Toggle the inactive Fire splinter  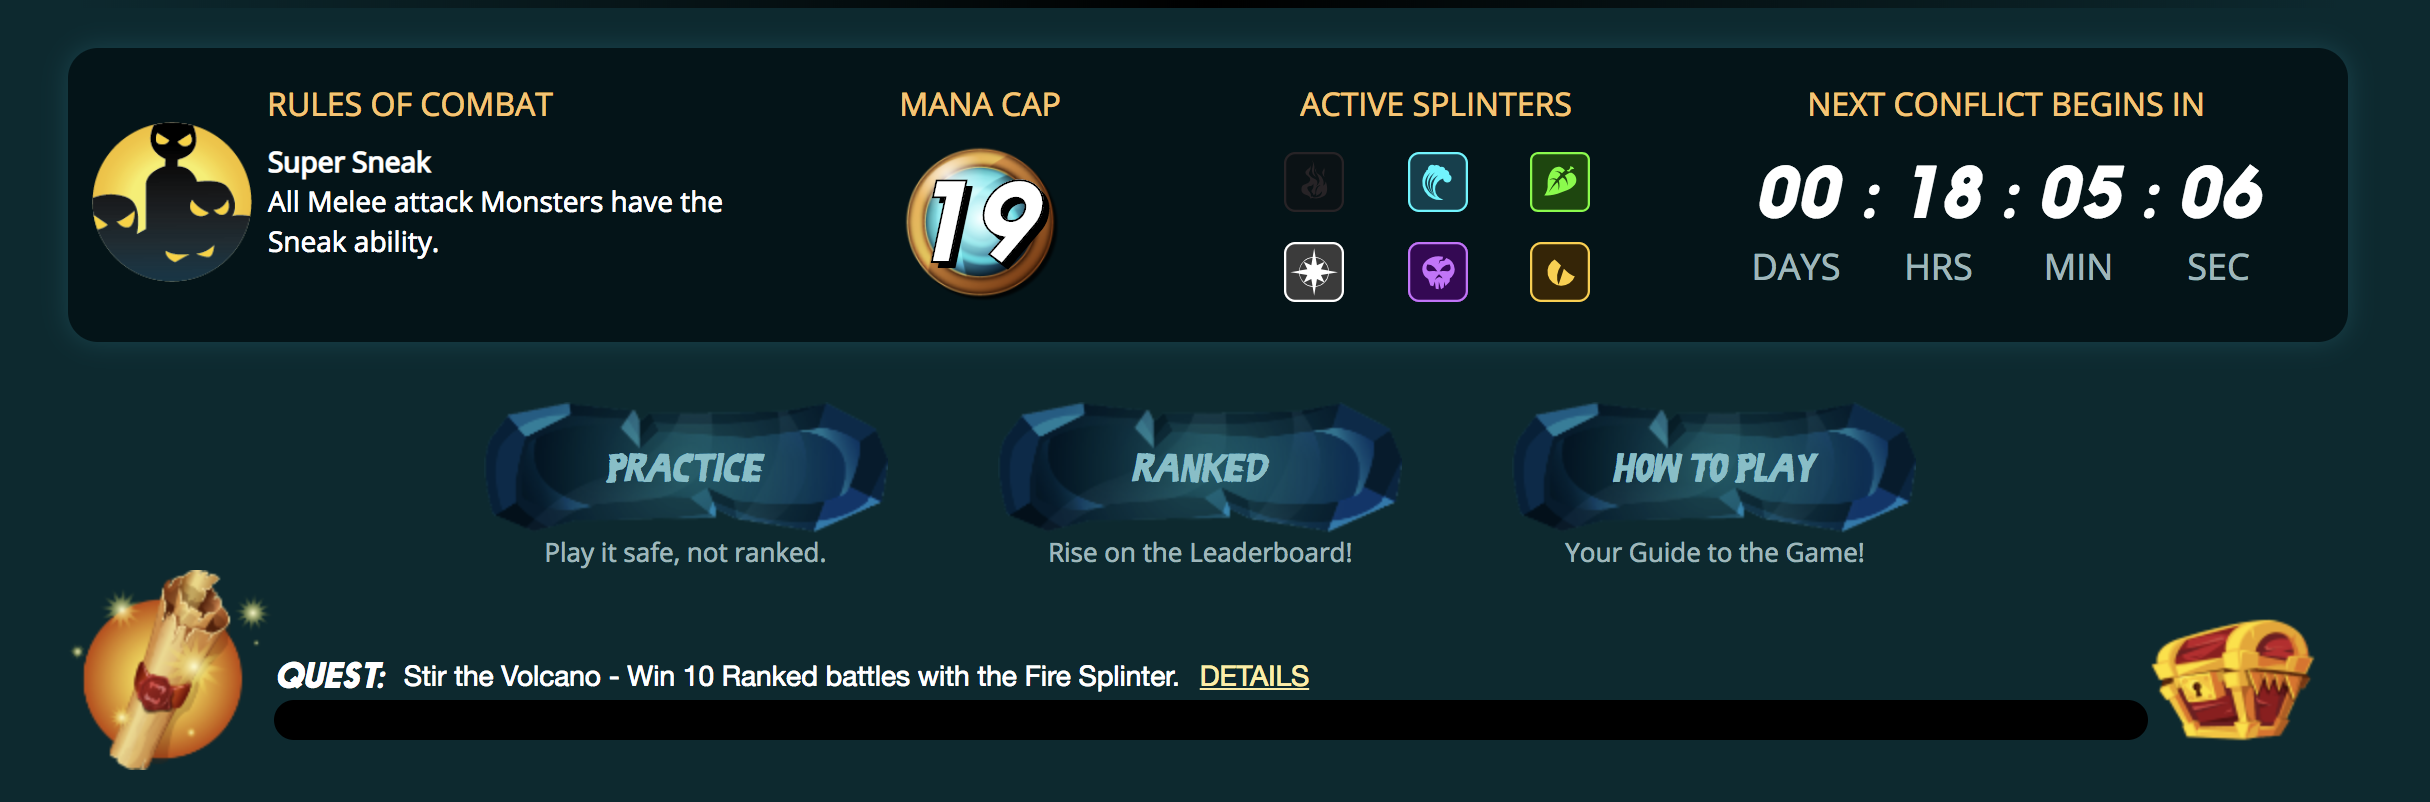1314,182
